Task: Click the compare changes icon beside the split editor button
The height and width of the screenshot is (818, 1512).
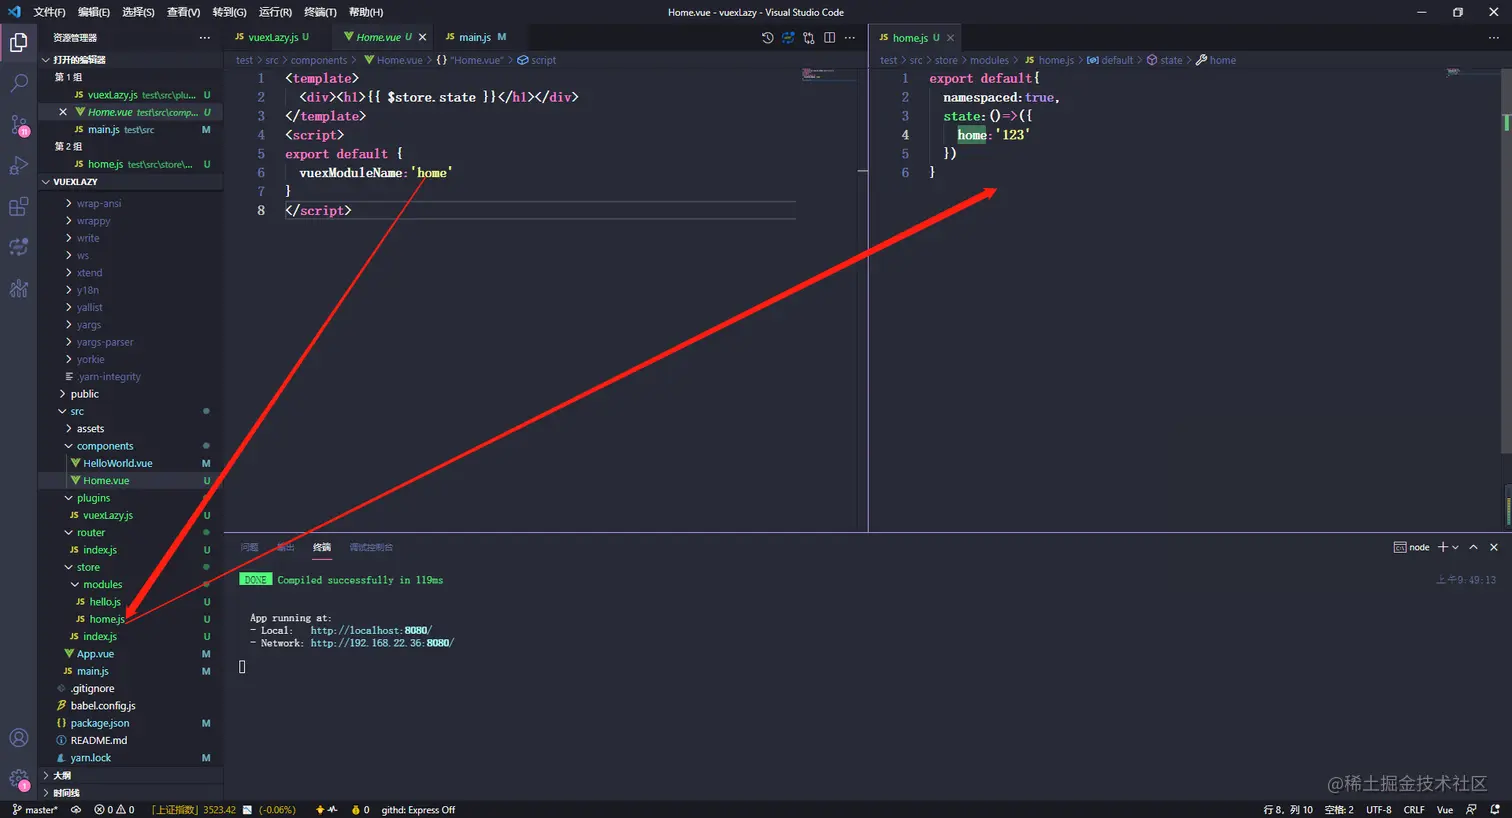Action: point(809,38)
